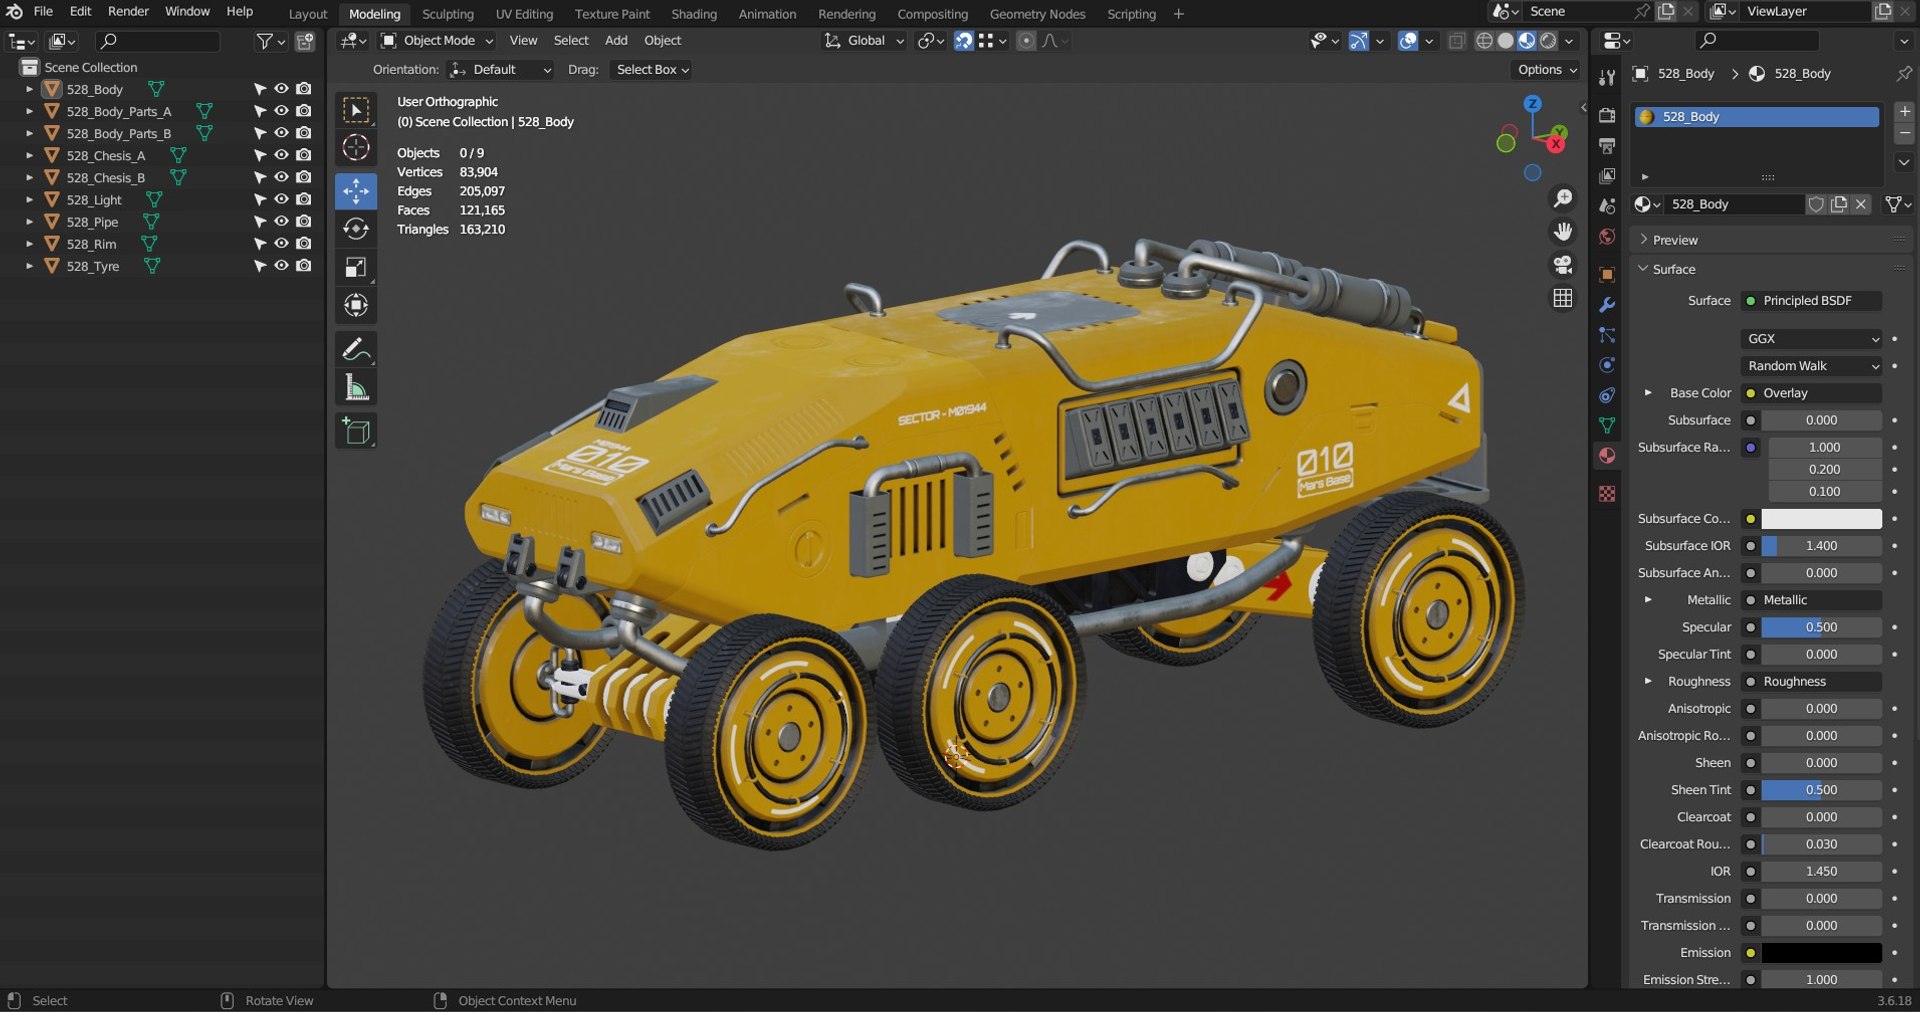Switch to the Sculpting workspace tab

(447, 14)
